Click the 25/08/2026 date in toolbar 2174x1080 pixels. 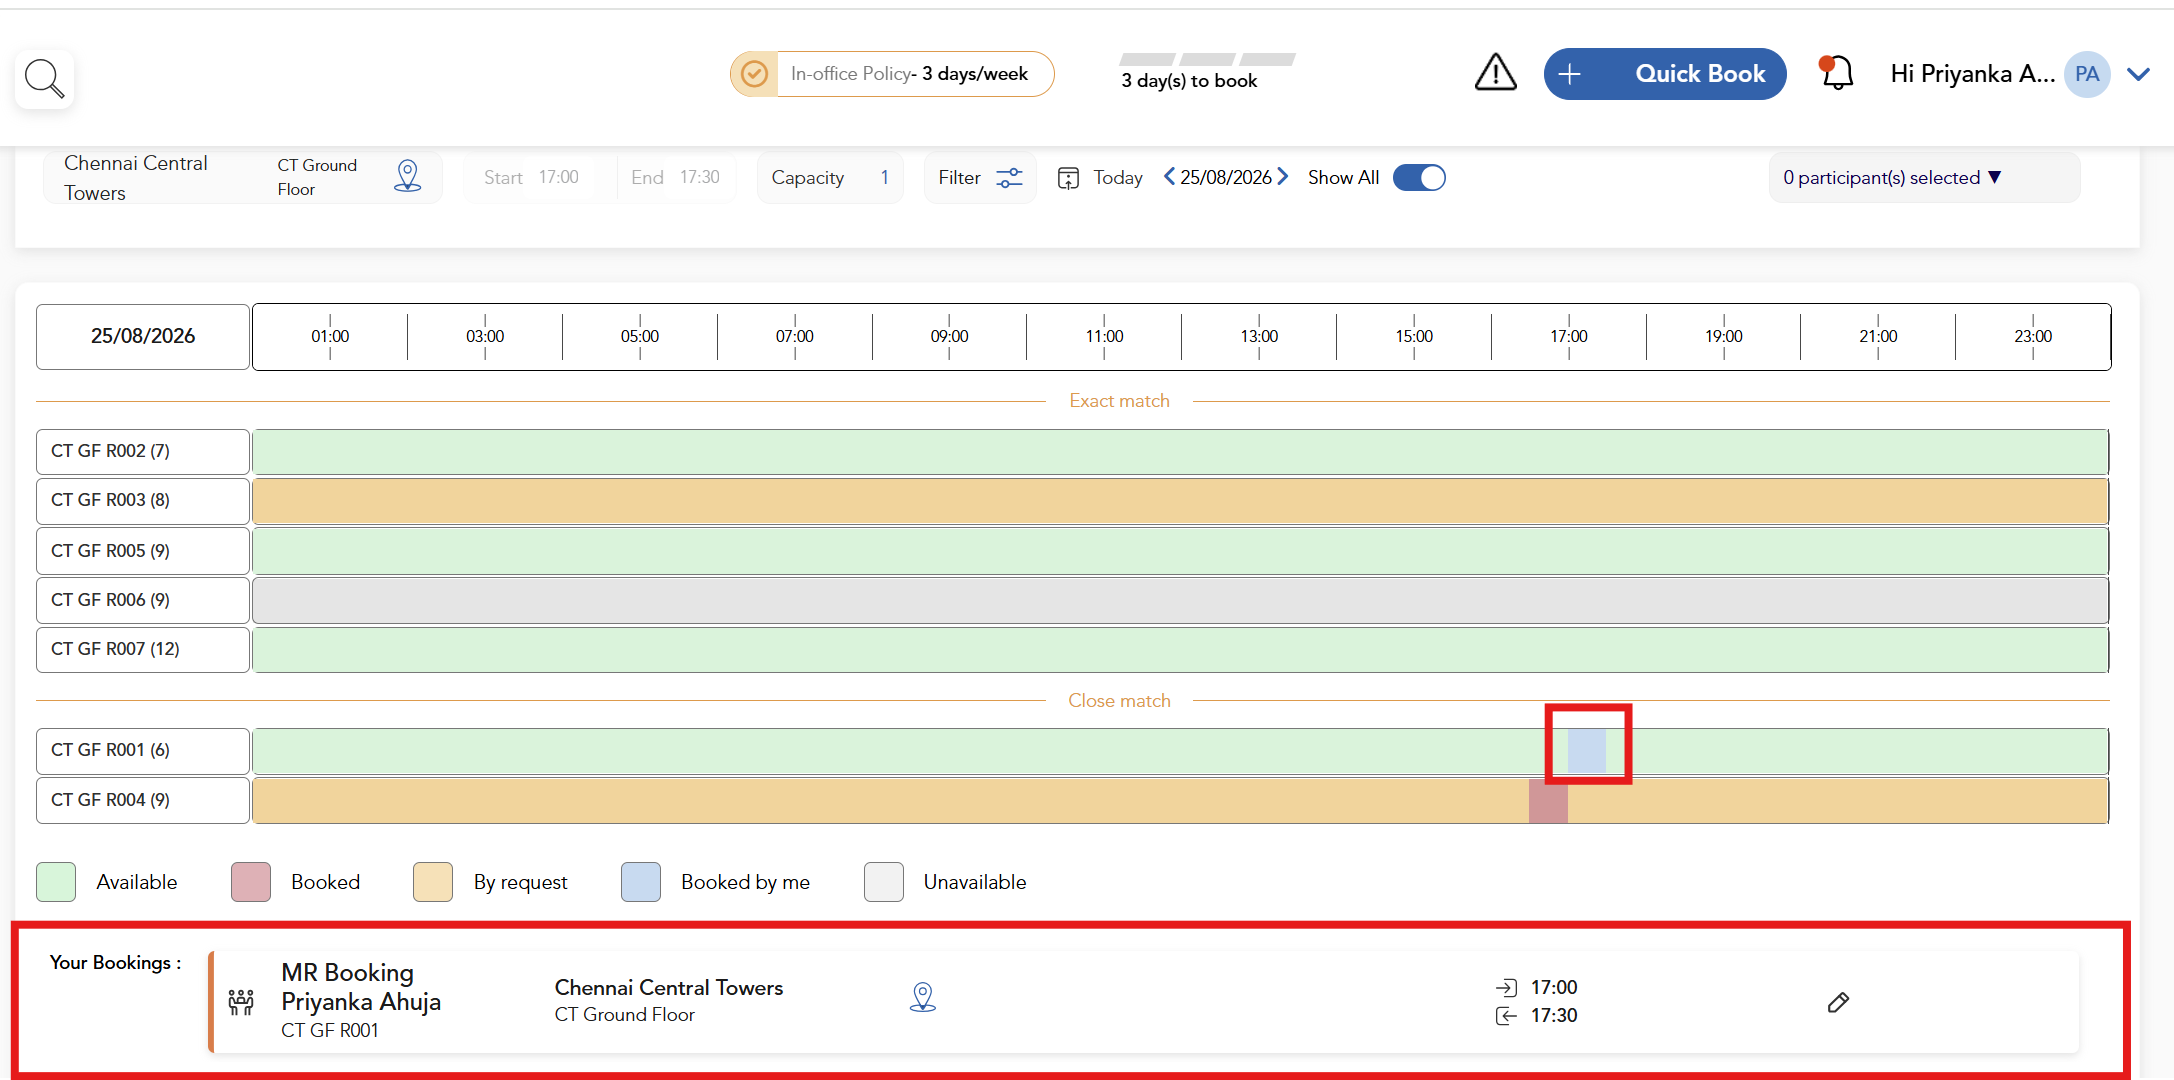1226,178
